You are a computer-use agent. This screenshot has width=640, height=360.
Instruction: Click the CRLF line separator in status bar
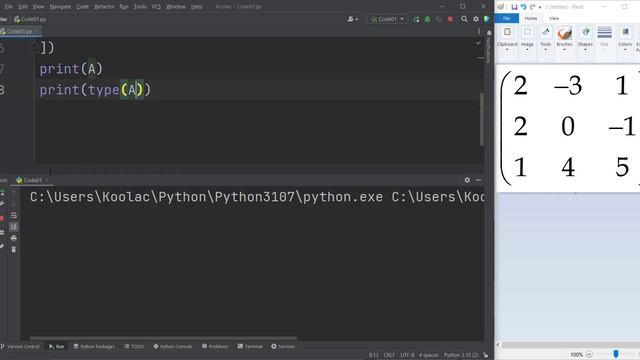389,355
